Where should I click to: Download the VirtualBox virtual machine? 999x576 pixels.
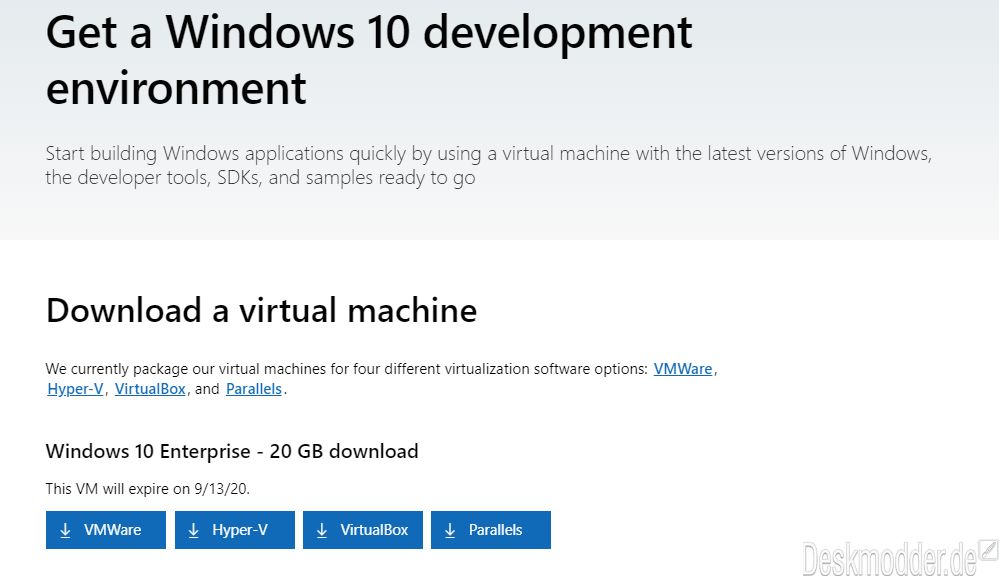363,530
